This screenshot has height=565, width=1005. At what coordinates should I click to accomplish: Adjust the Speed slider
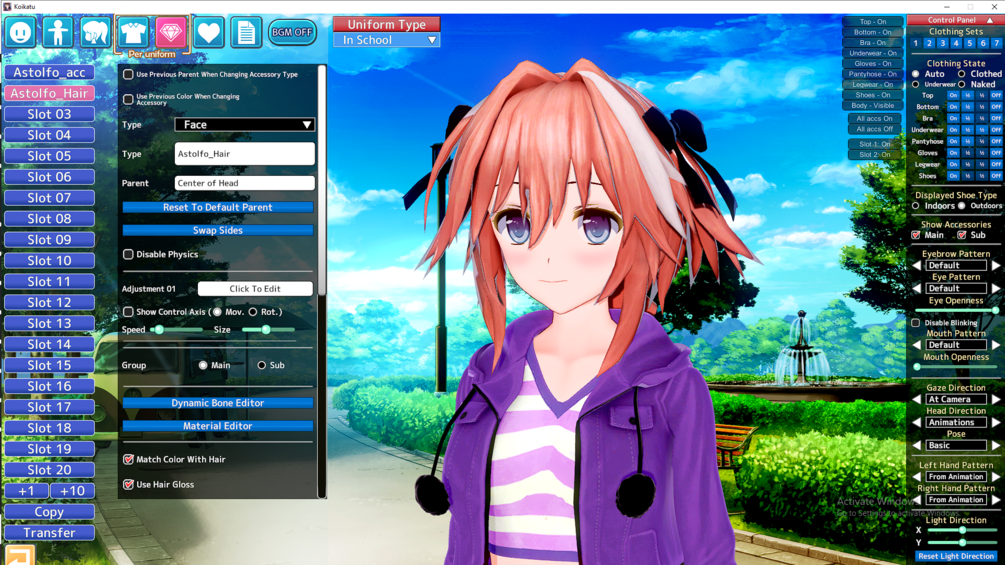click(x=176, y=330)
